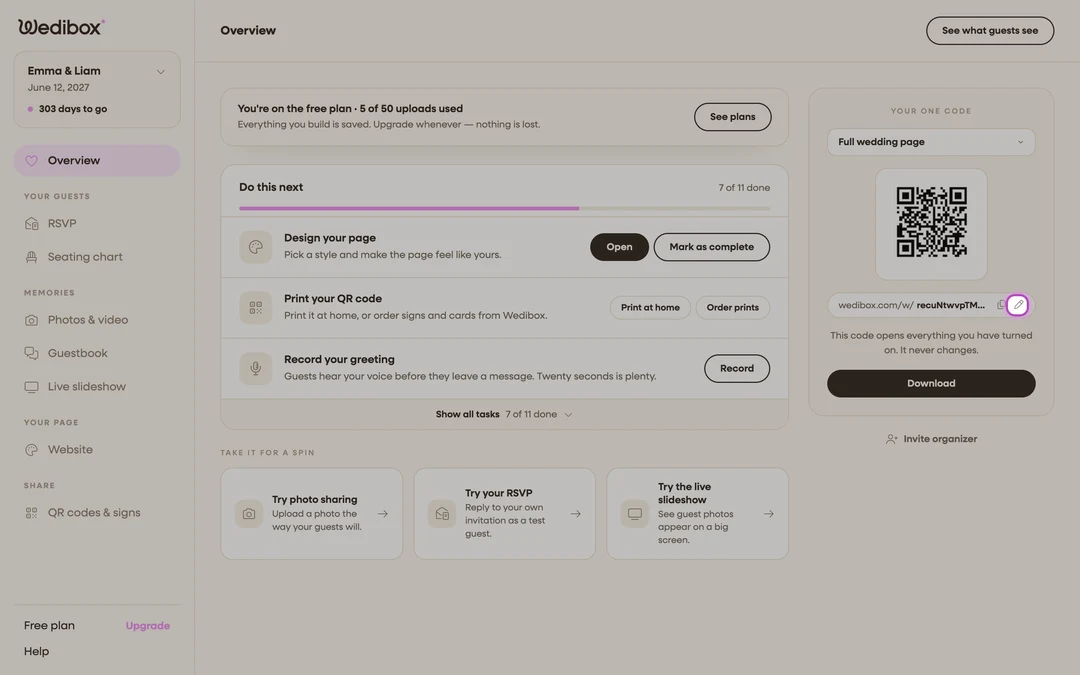Image resolution: width=1080 pixels, height=675 pixels.
Task: Click the QR codes & signs grid icon
Action: (32, 513)
